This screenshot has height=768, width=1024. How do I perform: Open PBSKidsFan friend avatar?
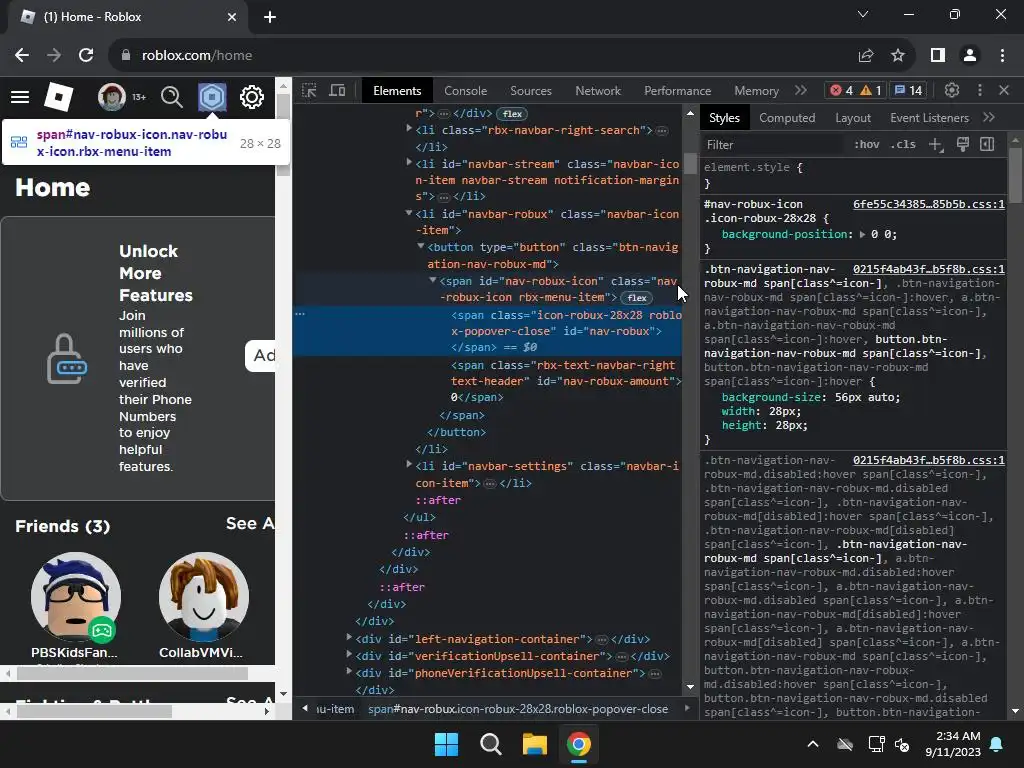tap(76, 597)
